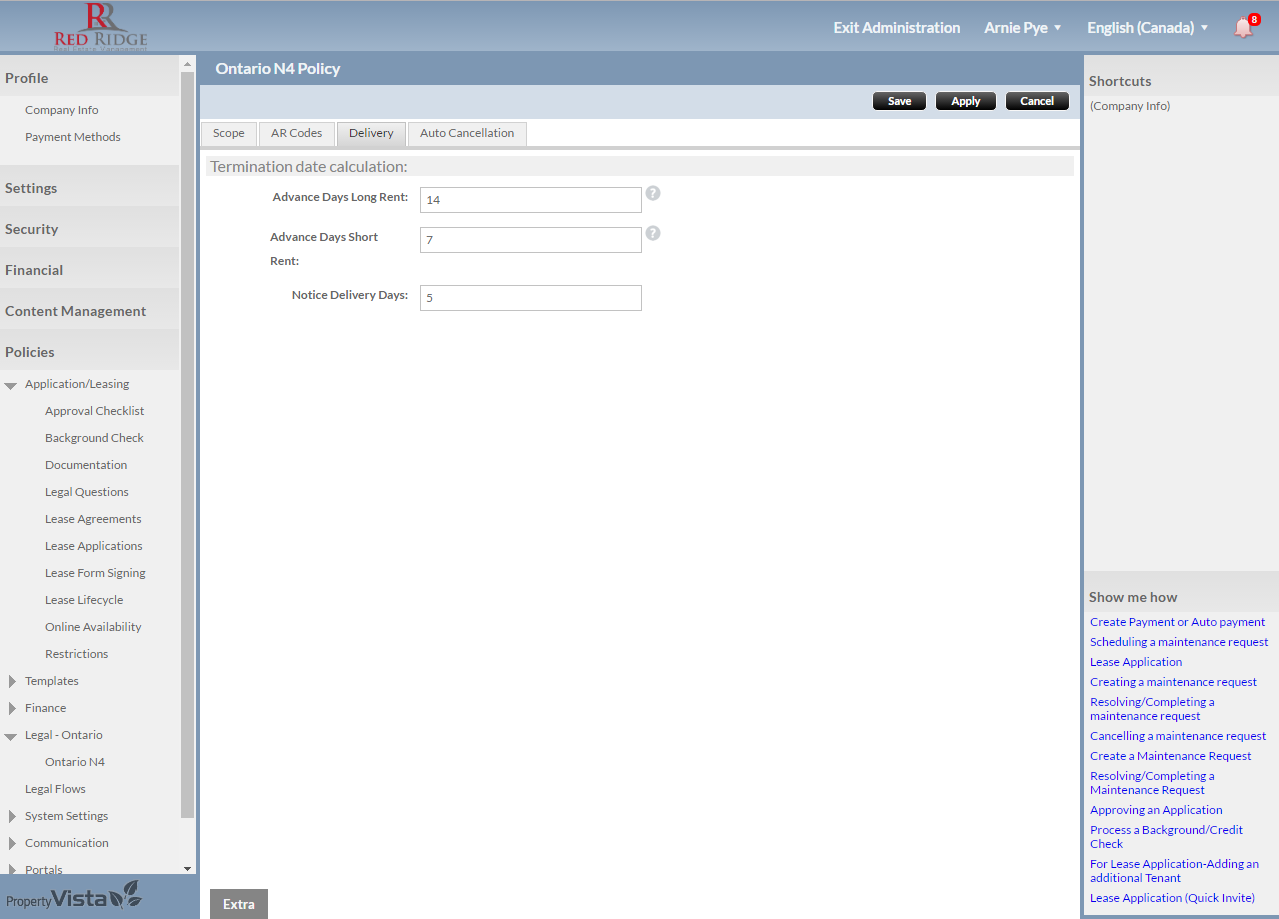Click Exit Administration link
This screenshot has height=919, width=1279.
[x=896, y=28]
